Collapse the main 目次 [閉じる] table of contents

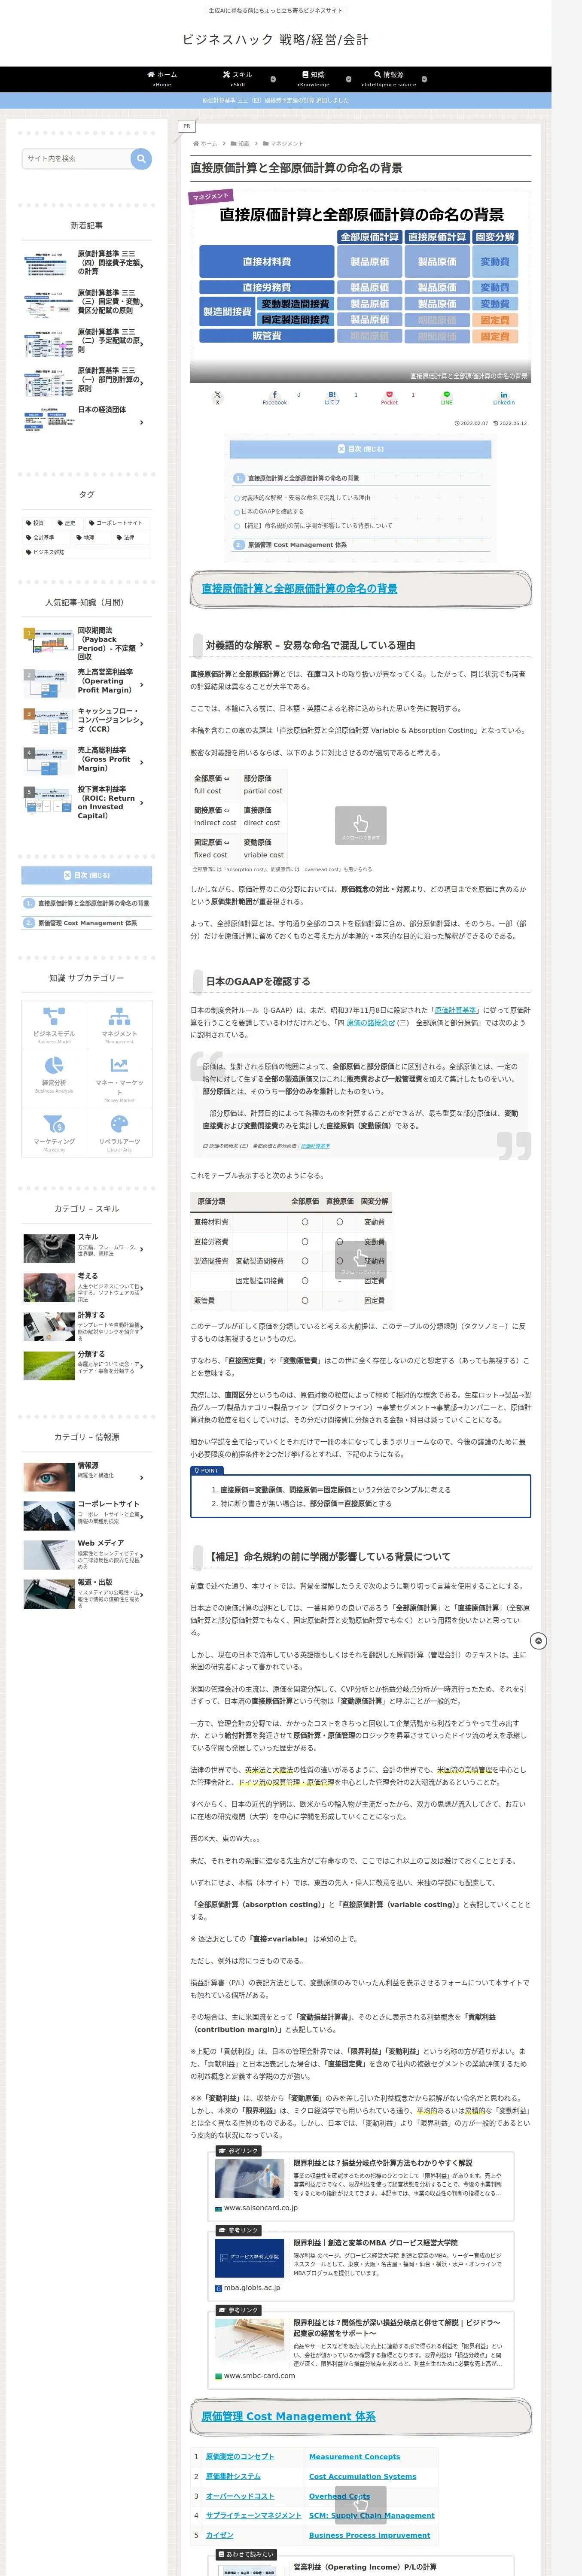tap(361, 449)
